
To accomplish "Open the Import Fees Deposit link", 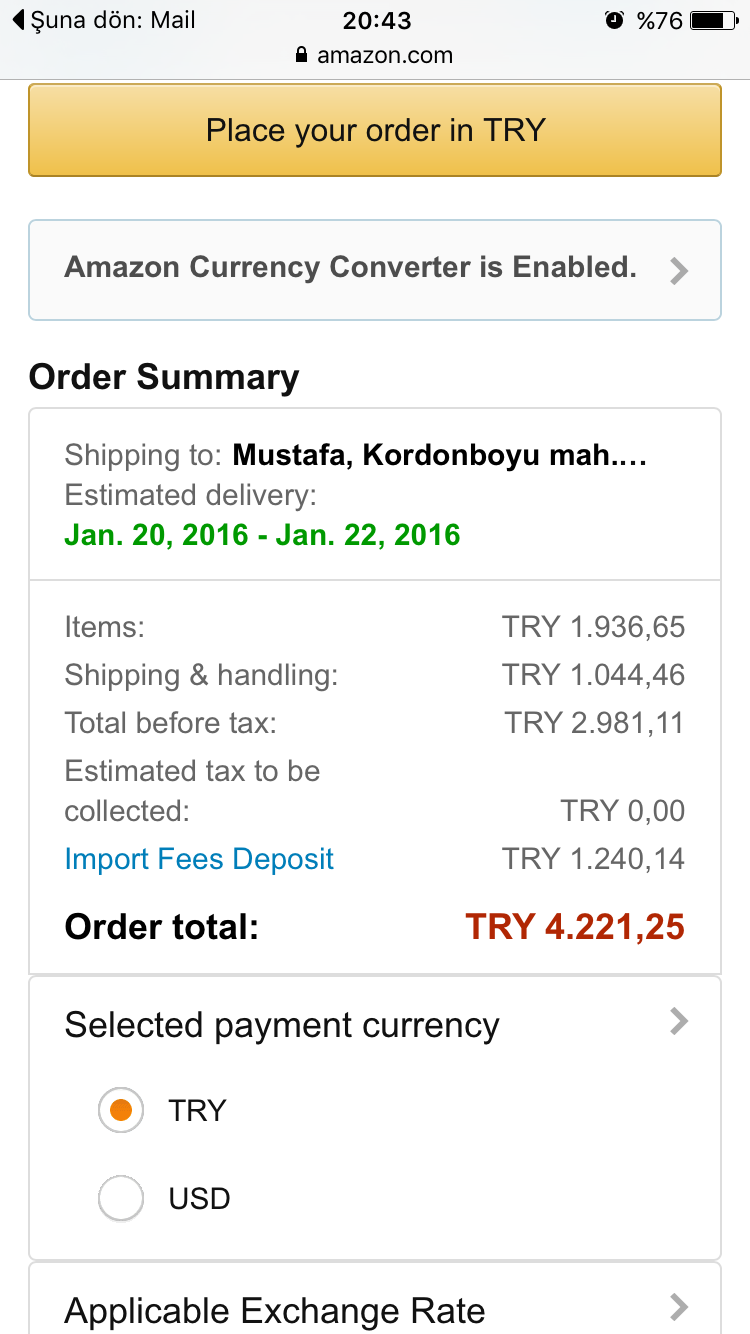I will 199,859.
